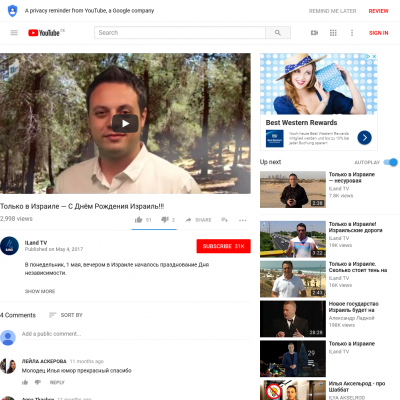The height and width of the screenshot is (400, 400).
Task: Click the privacy shield icon
Action: pos(12,11)
